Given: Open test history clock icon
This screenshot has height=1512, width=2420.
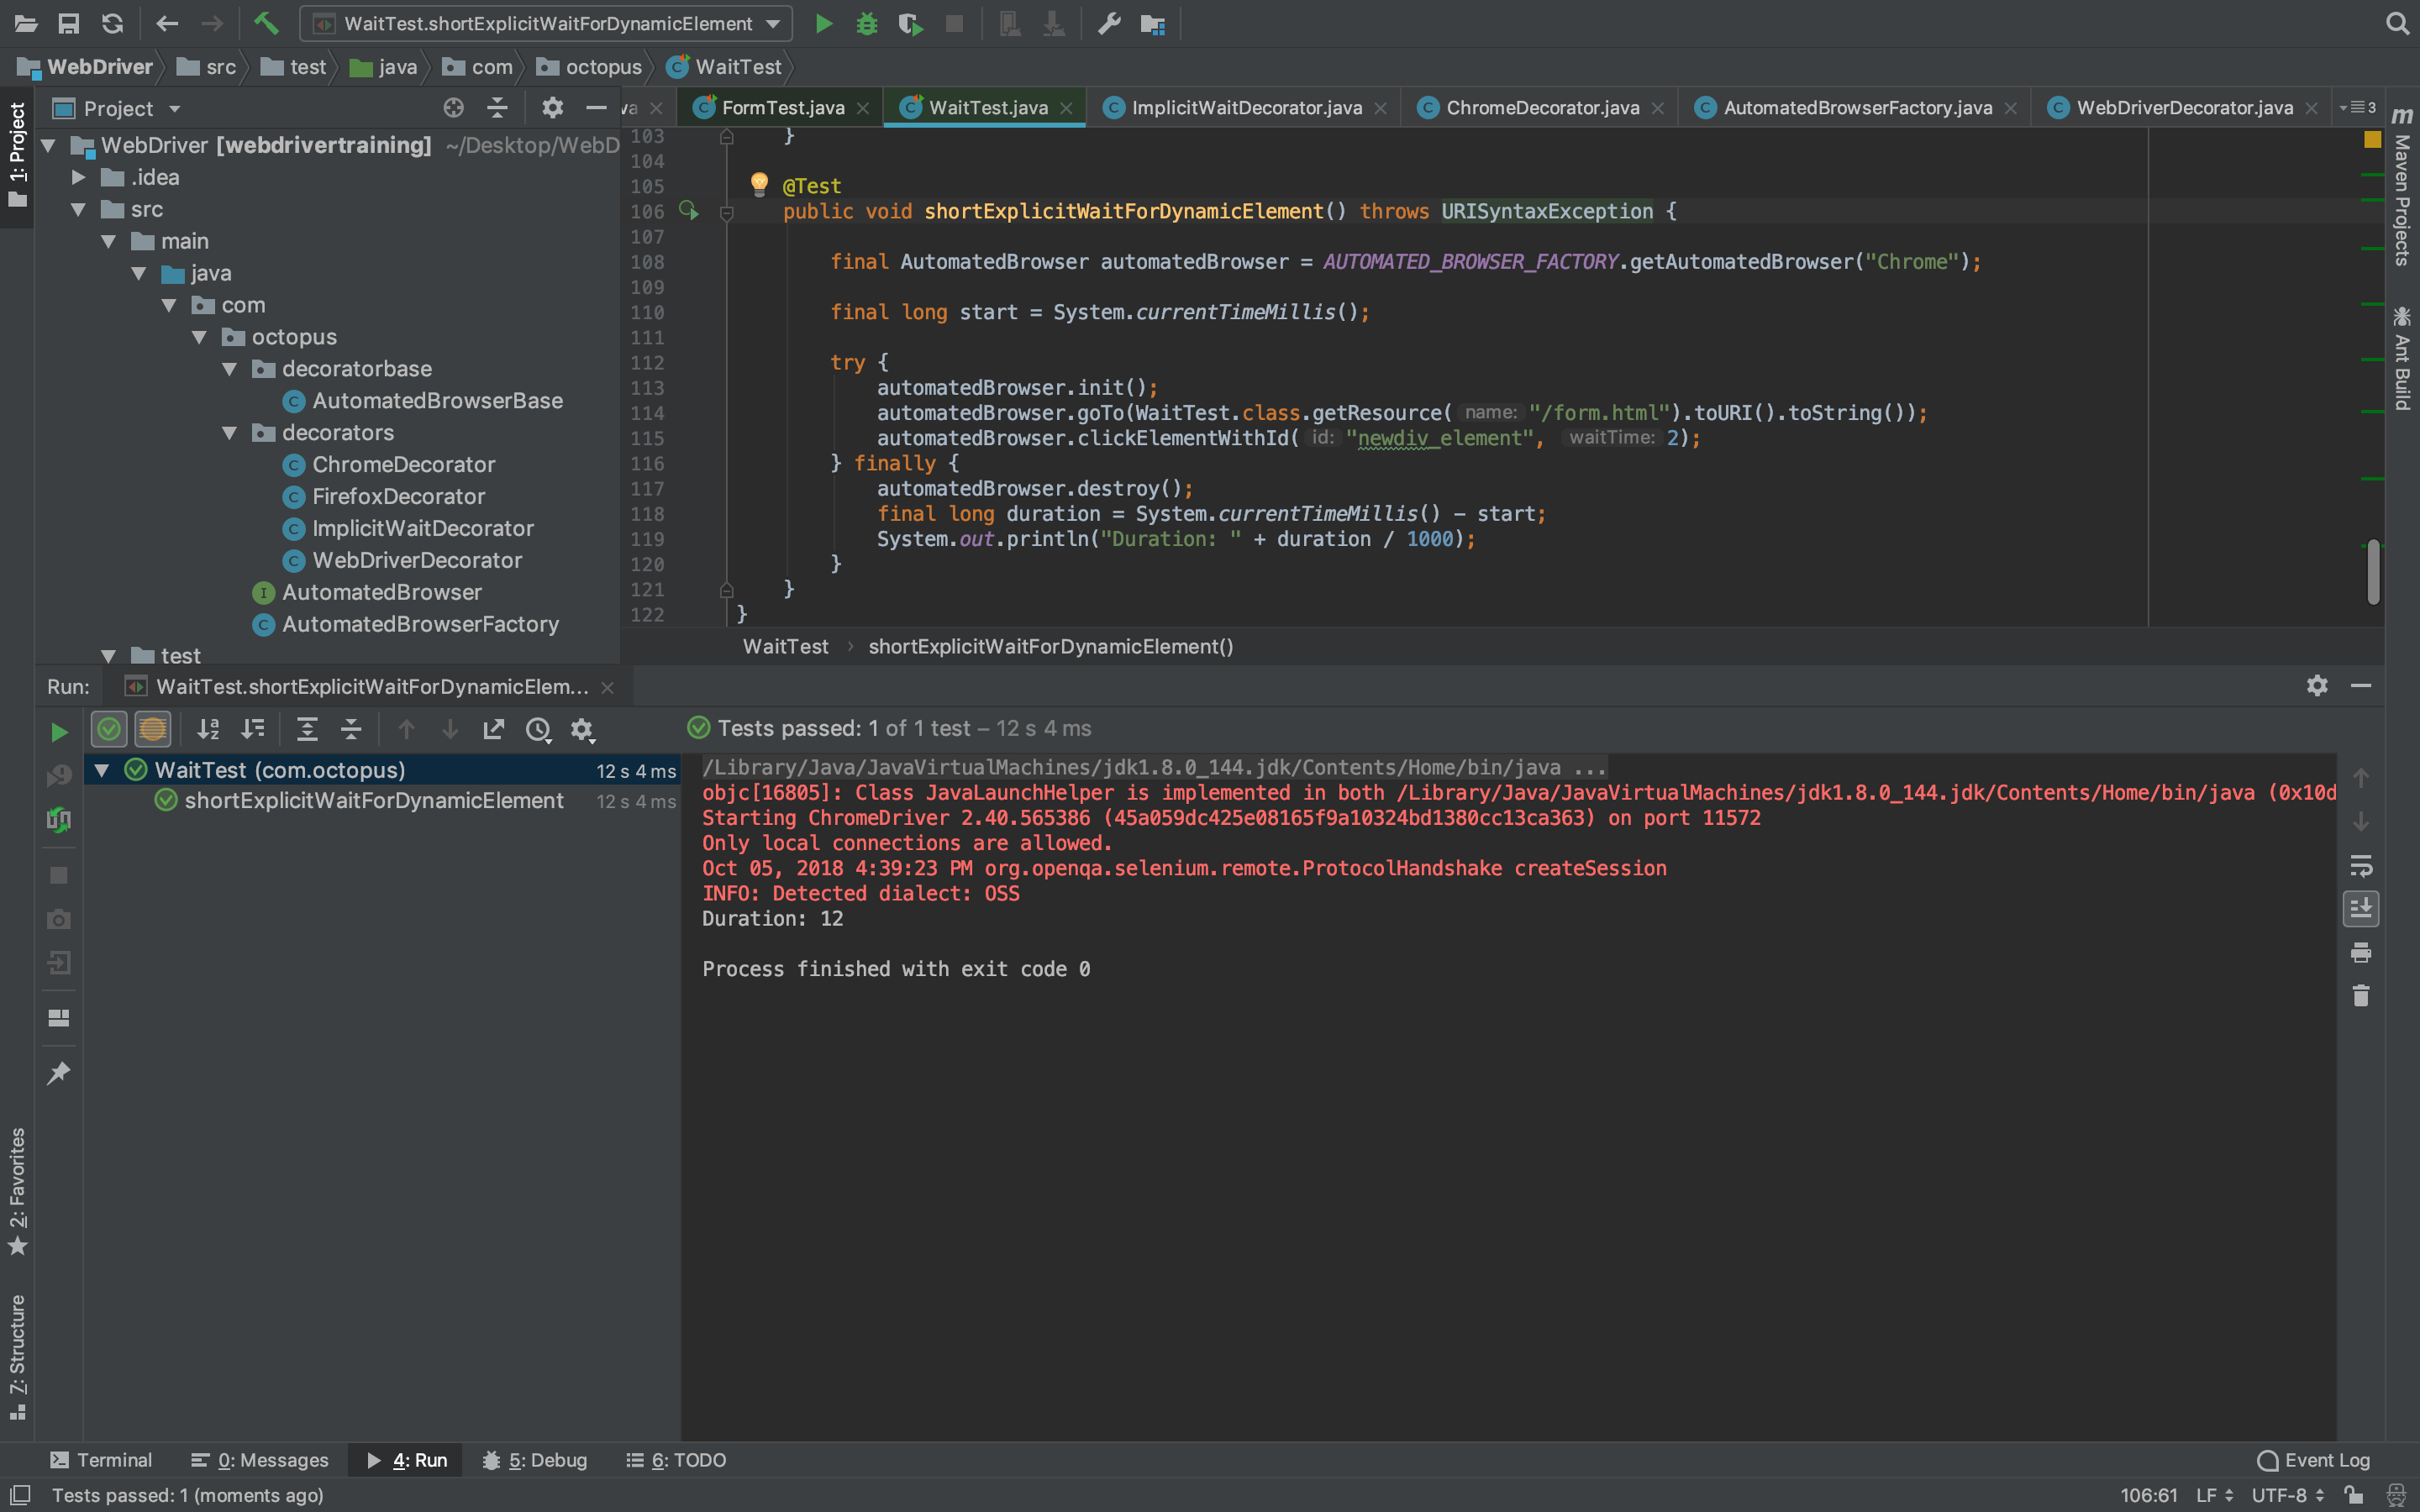Looking at the screenshot, I should click(x=538, y=730).
